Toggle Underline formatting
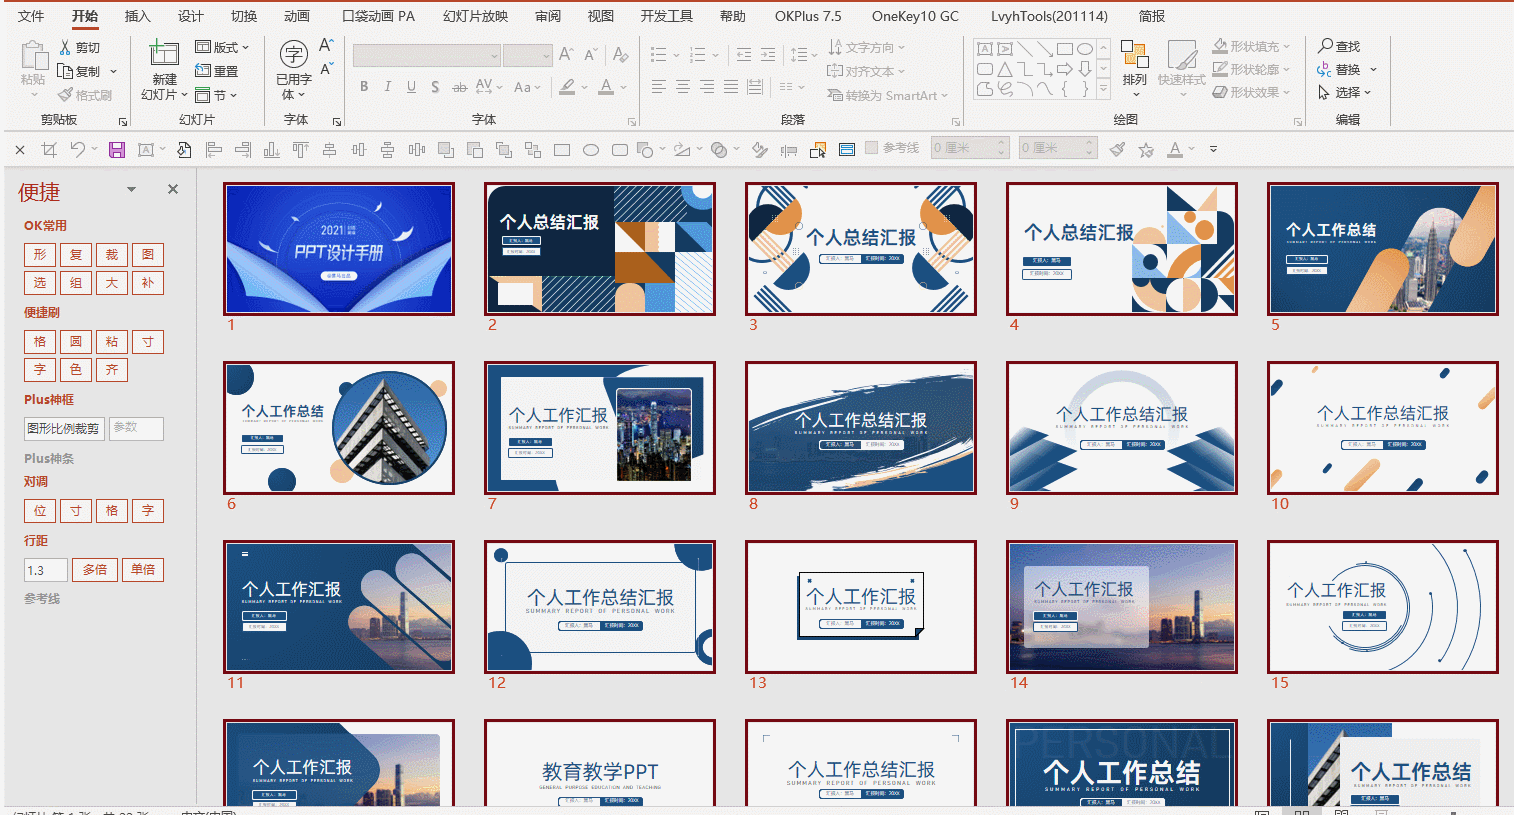 [x=411, y=87]
